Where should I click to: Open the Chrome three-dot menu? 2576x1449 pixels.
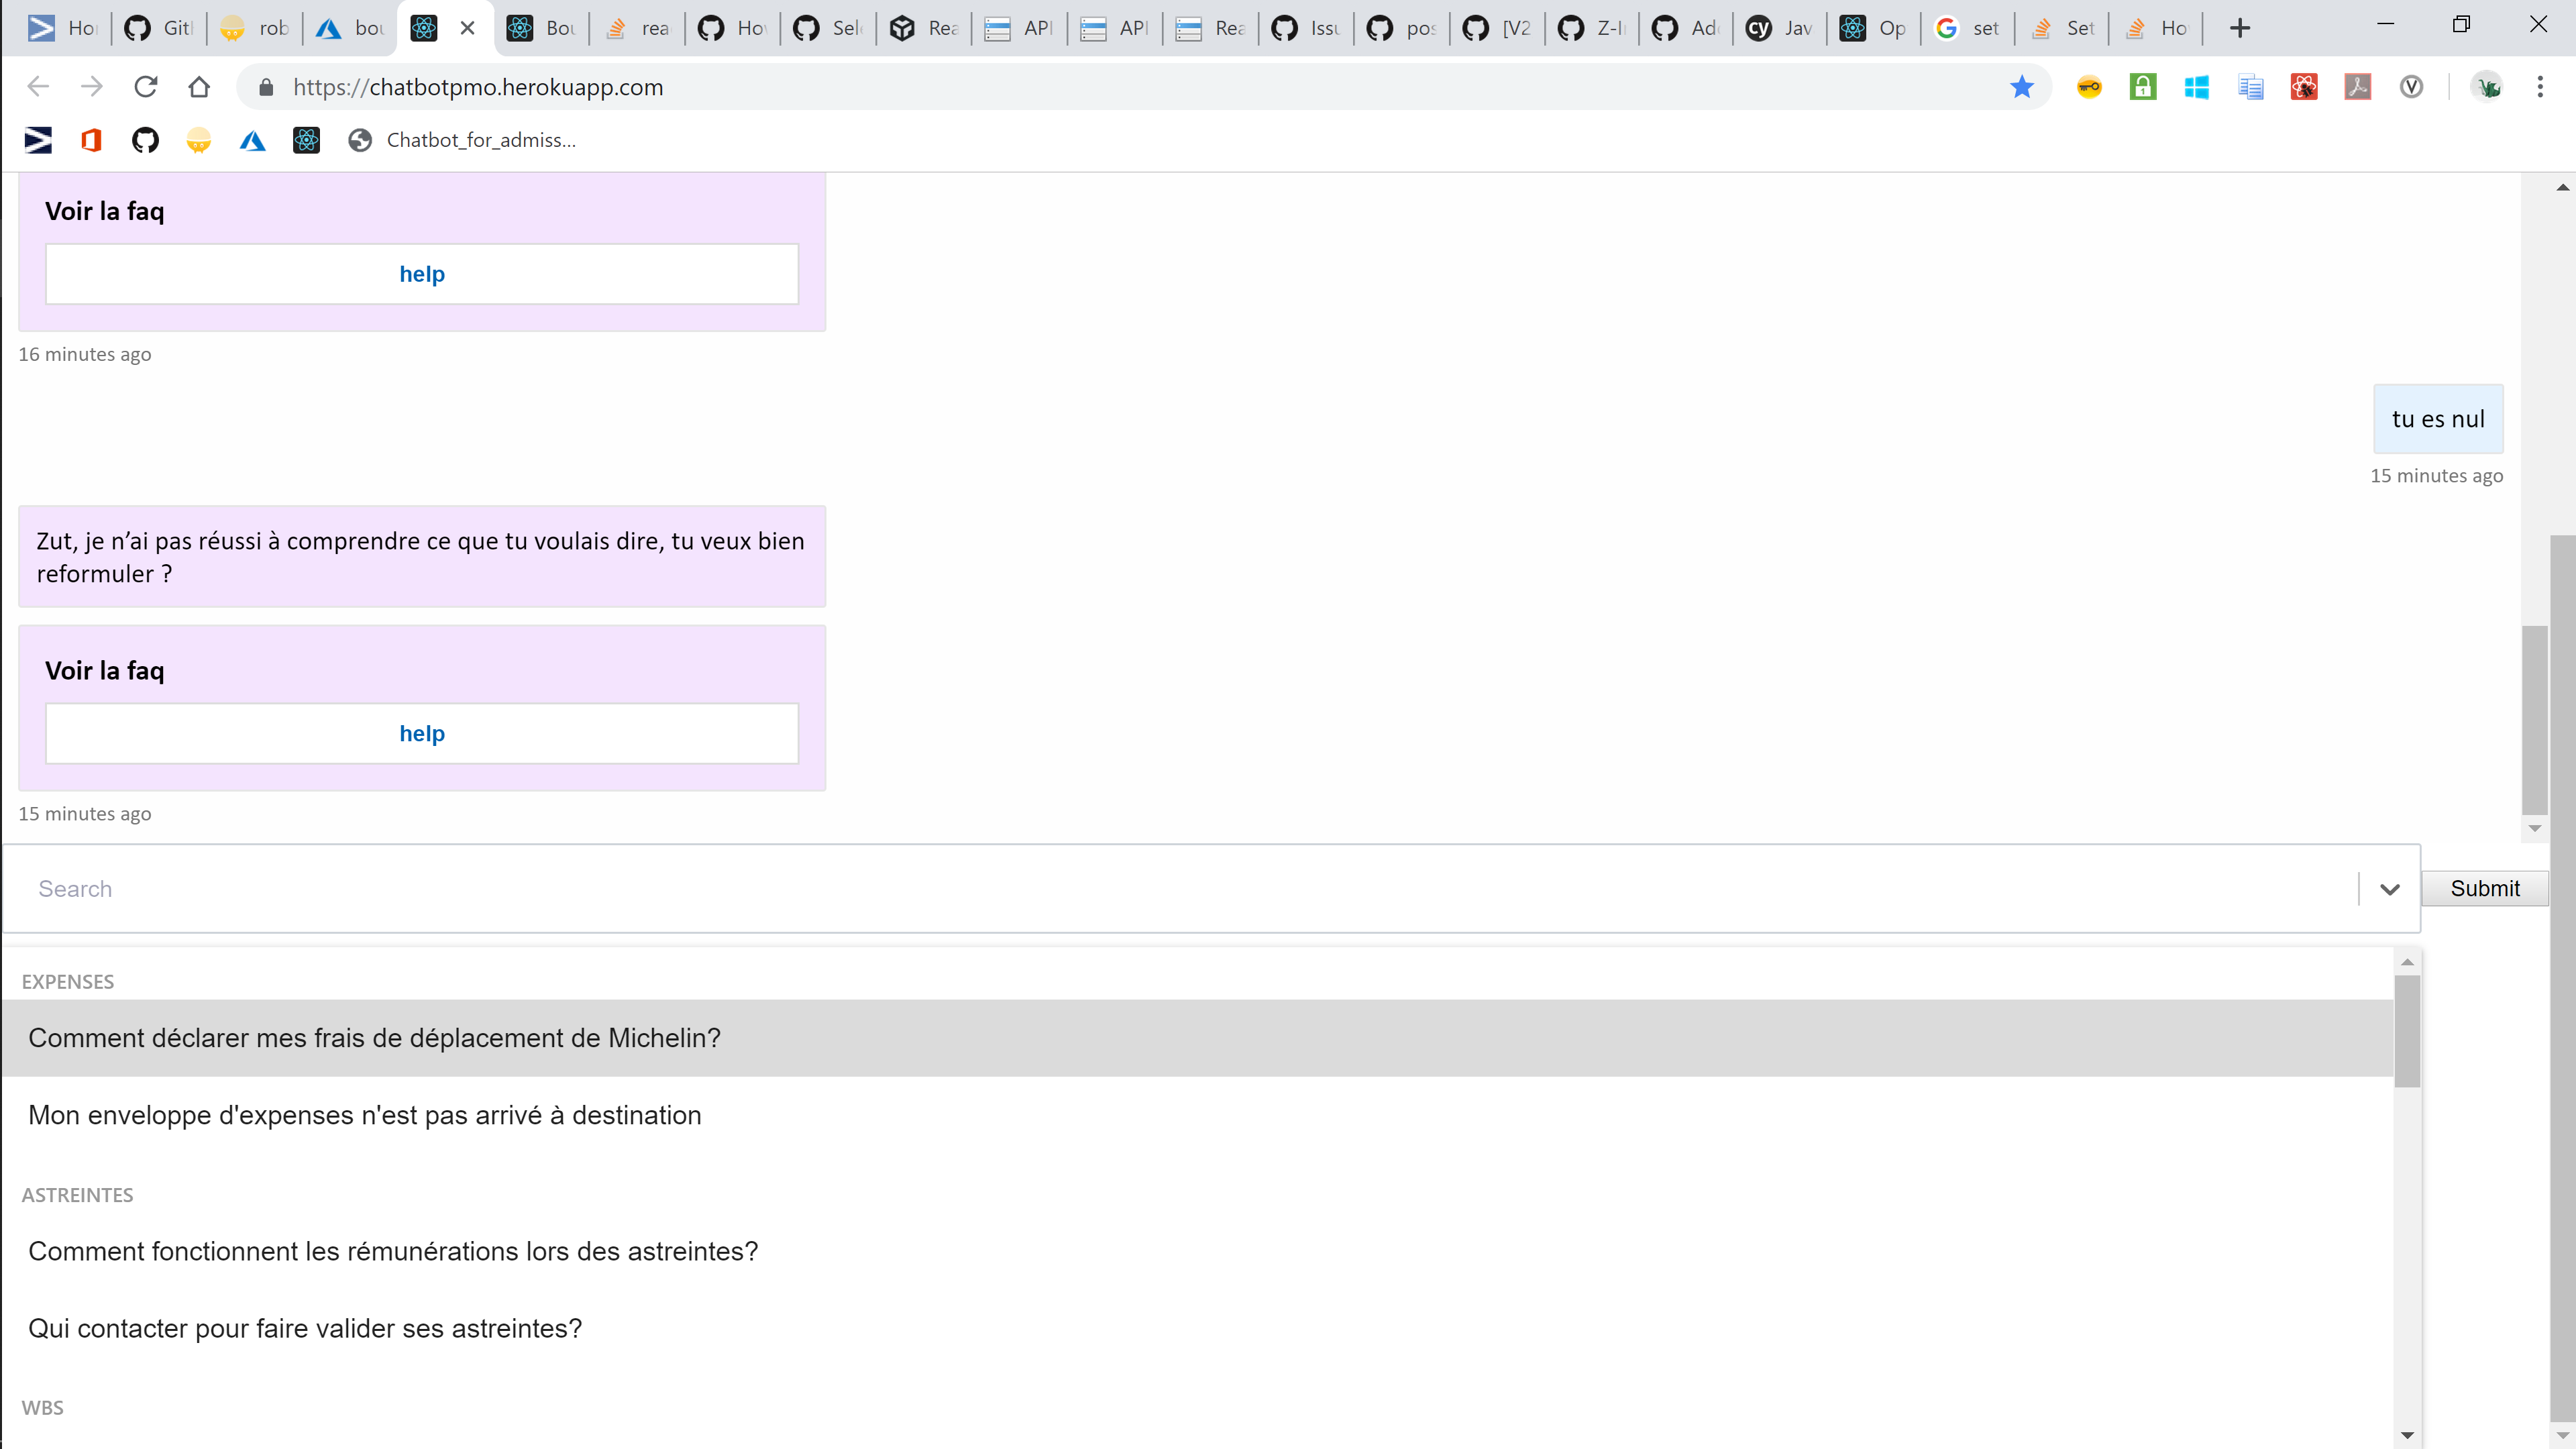coord(2539,87)
